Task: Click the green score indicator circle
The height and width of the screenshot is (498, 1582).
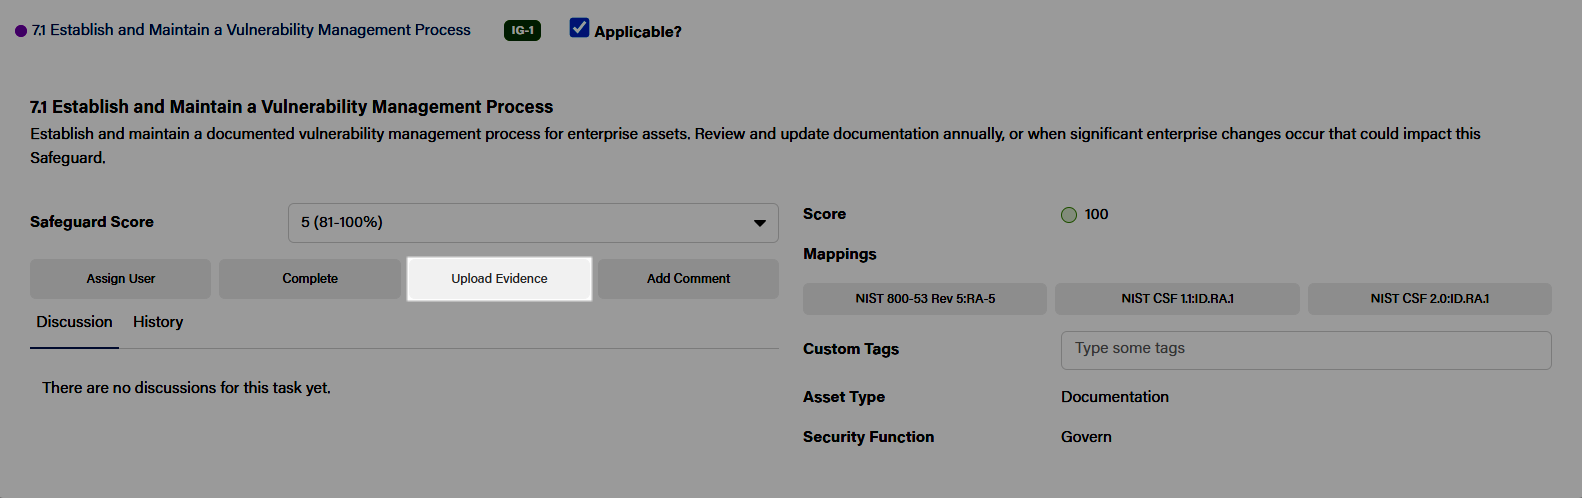Action: coord(1069,215)
